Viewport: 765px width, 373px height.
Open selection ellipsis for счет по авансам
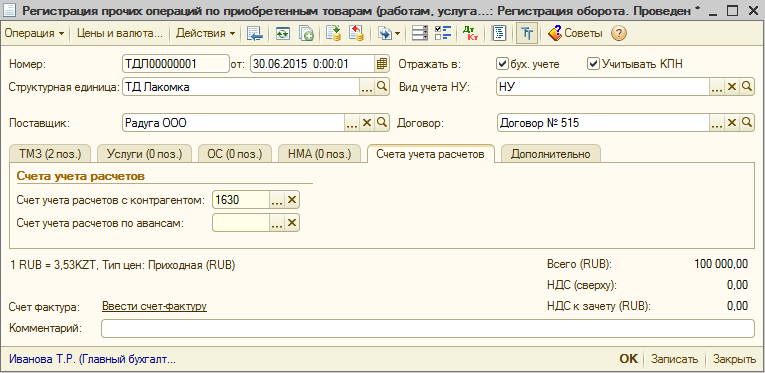(277, 223)
